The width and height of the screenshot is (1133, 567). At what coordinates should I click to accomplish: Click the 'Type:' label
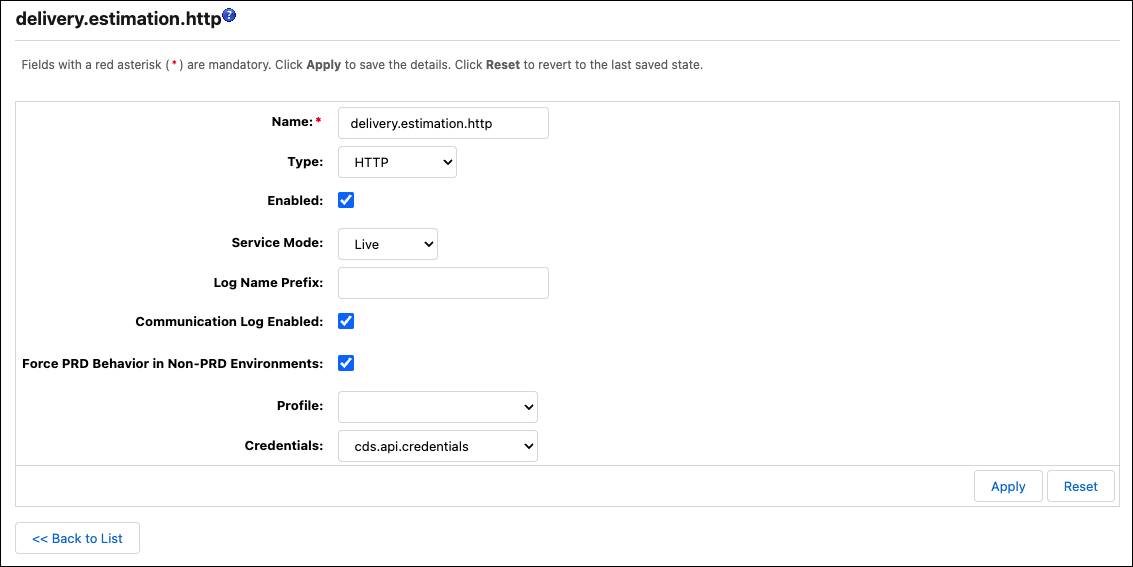pyautogui.click(x=305, y=162)
